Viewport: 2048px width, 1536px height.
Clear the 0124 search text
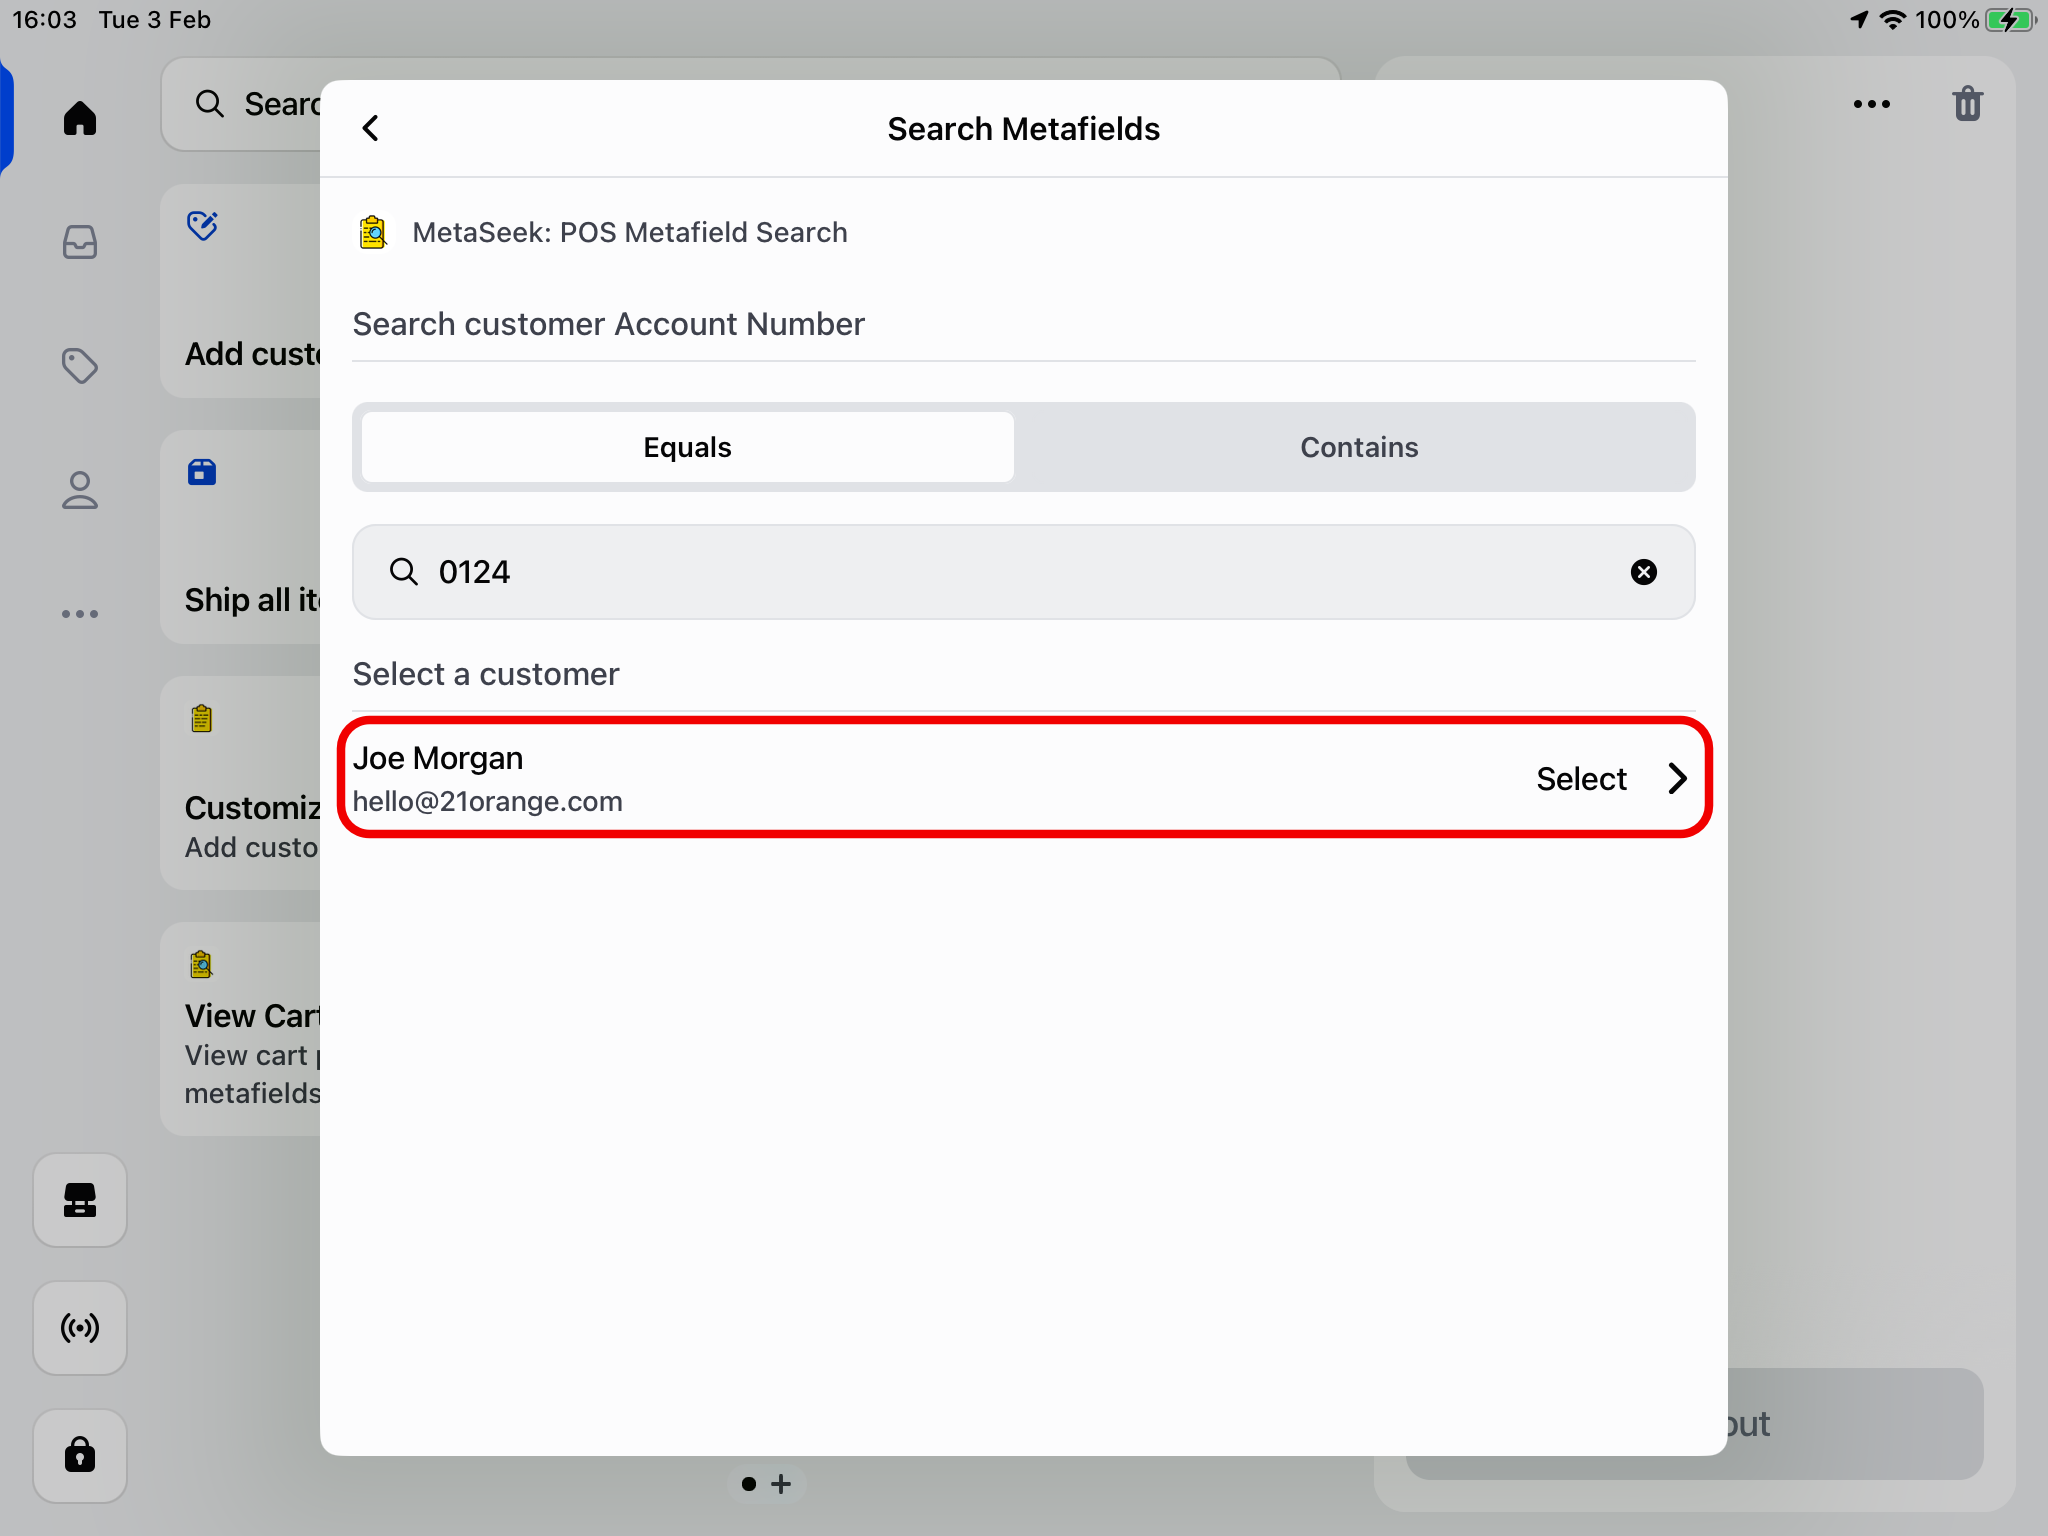pos(1643,572)
